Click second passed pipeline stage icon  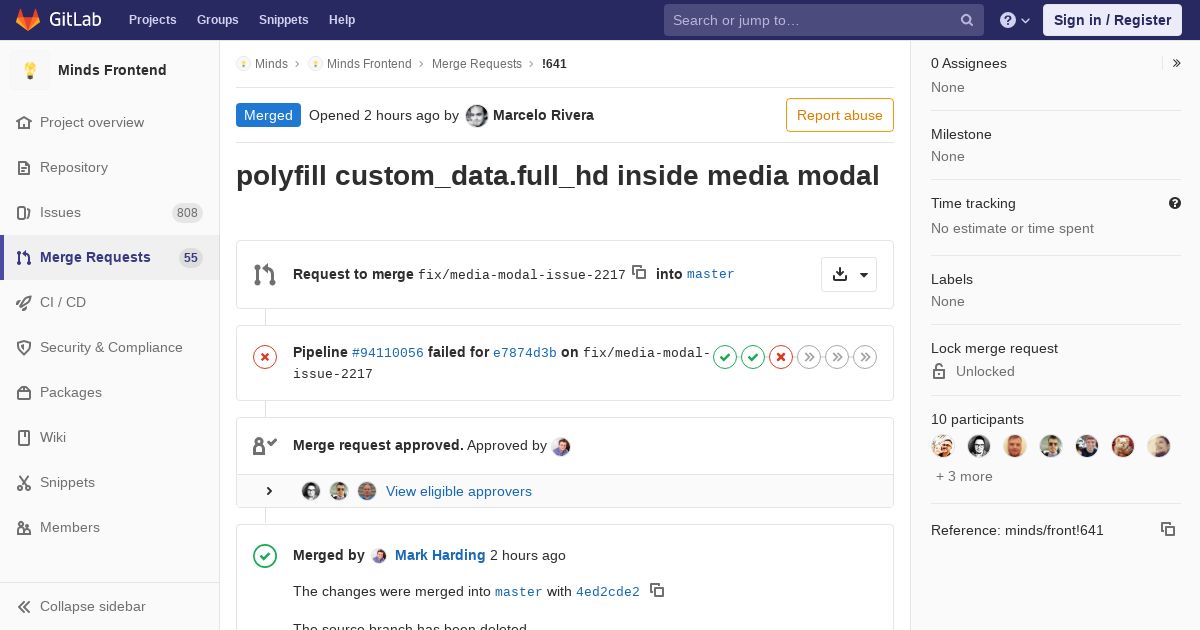[753, 357]
